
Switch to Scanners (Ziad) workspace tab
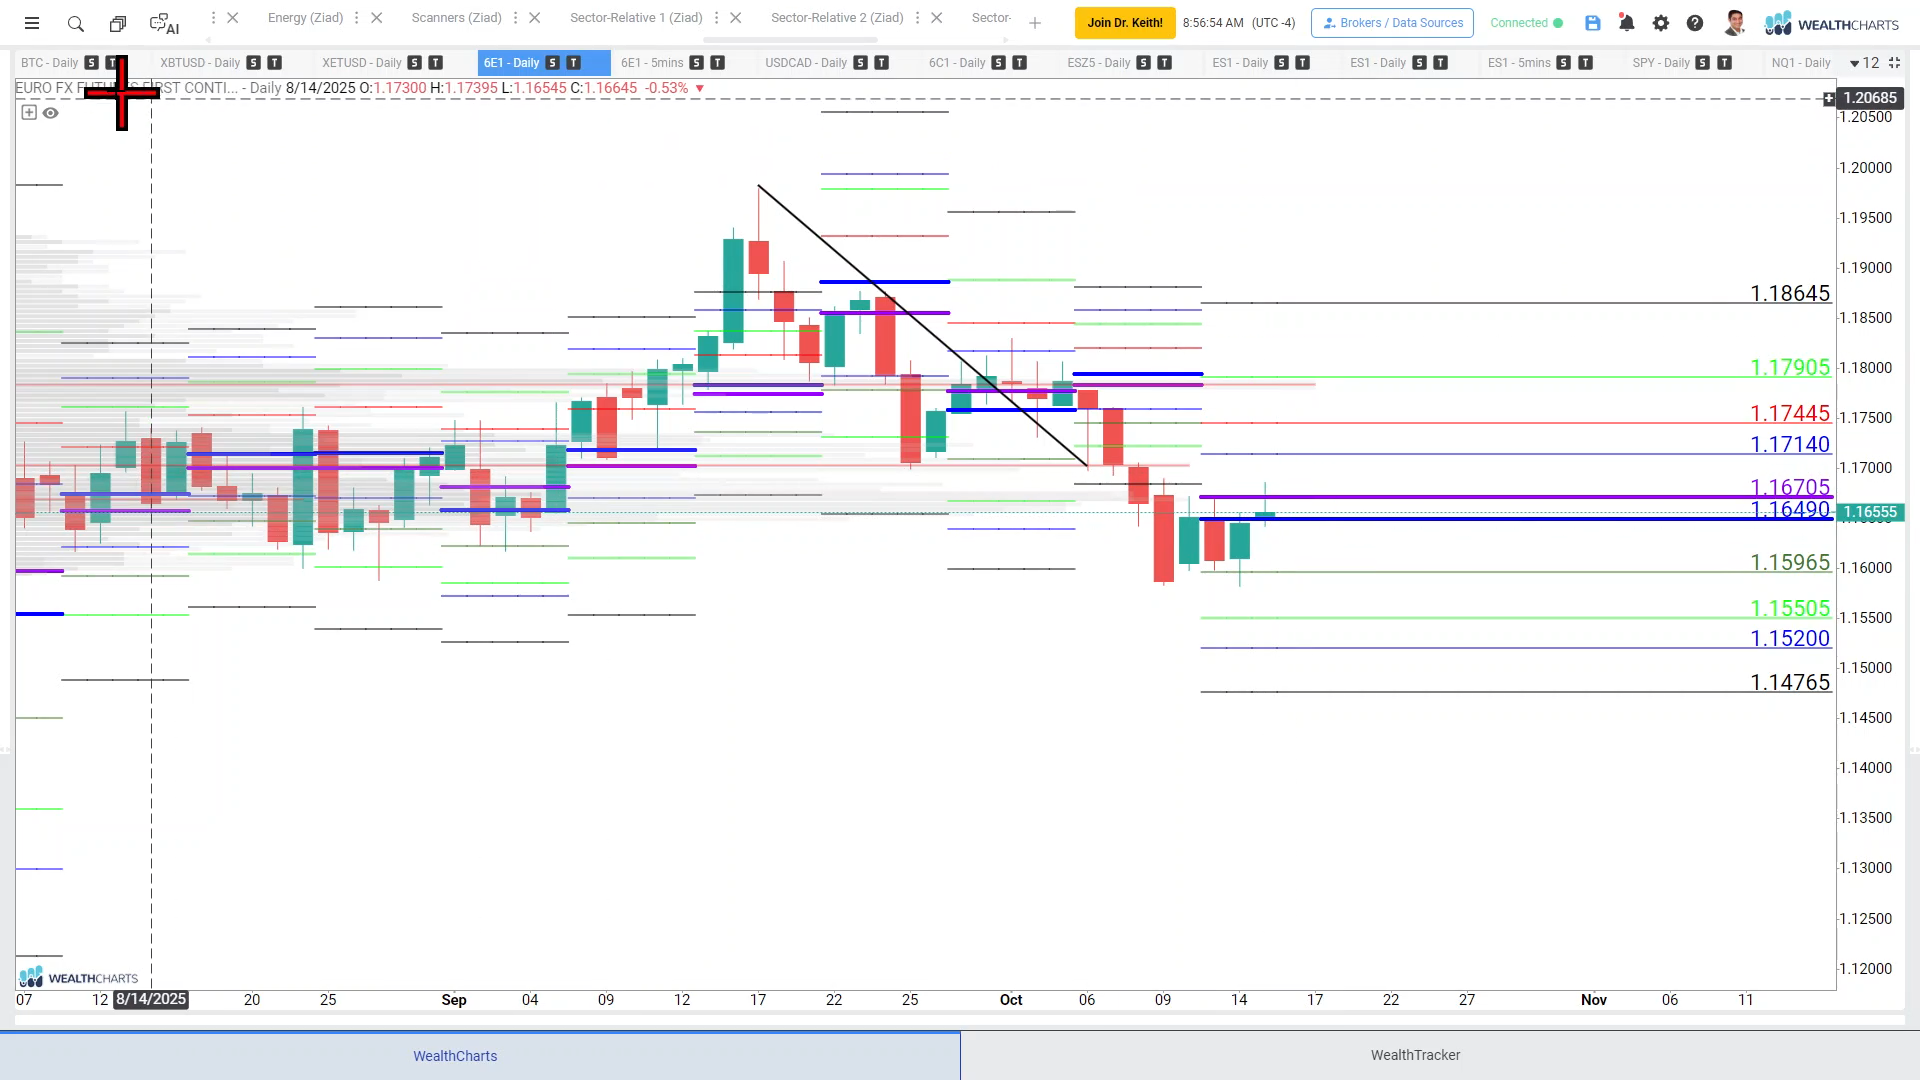(x=456, y=18)
